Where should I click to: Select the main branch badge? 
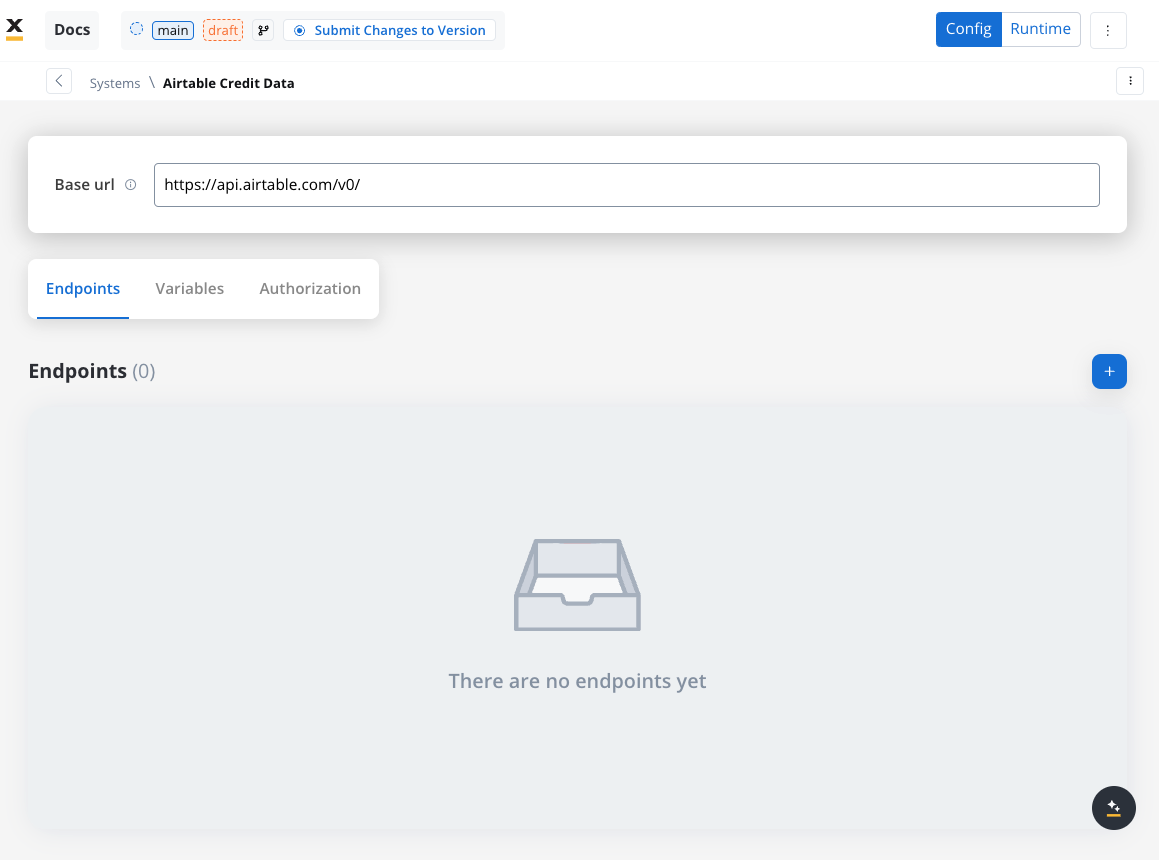pos(173,30)
